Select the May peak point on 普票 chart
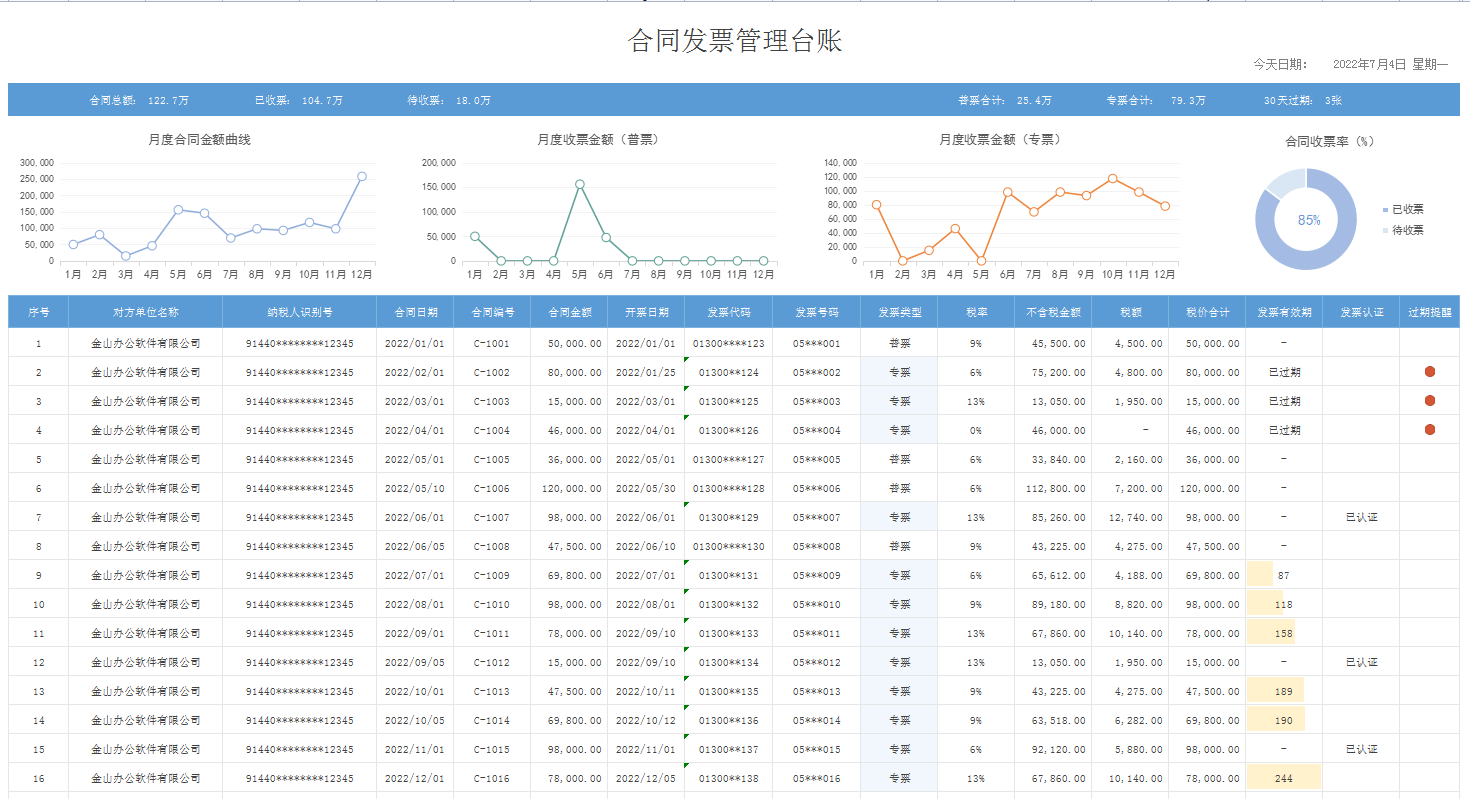Viewport: 1470px width, 799px height. coord(580,184)
